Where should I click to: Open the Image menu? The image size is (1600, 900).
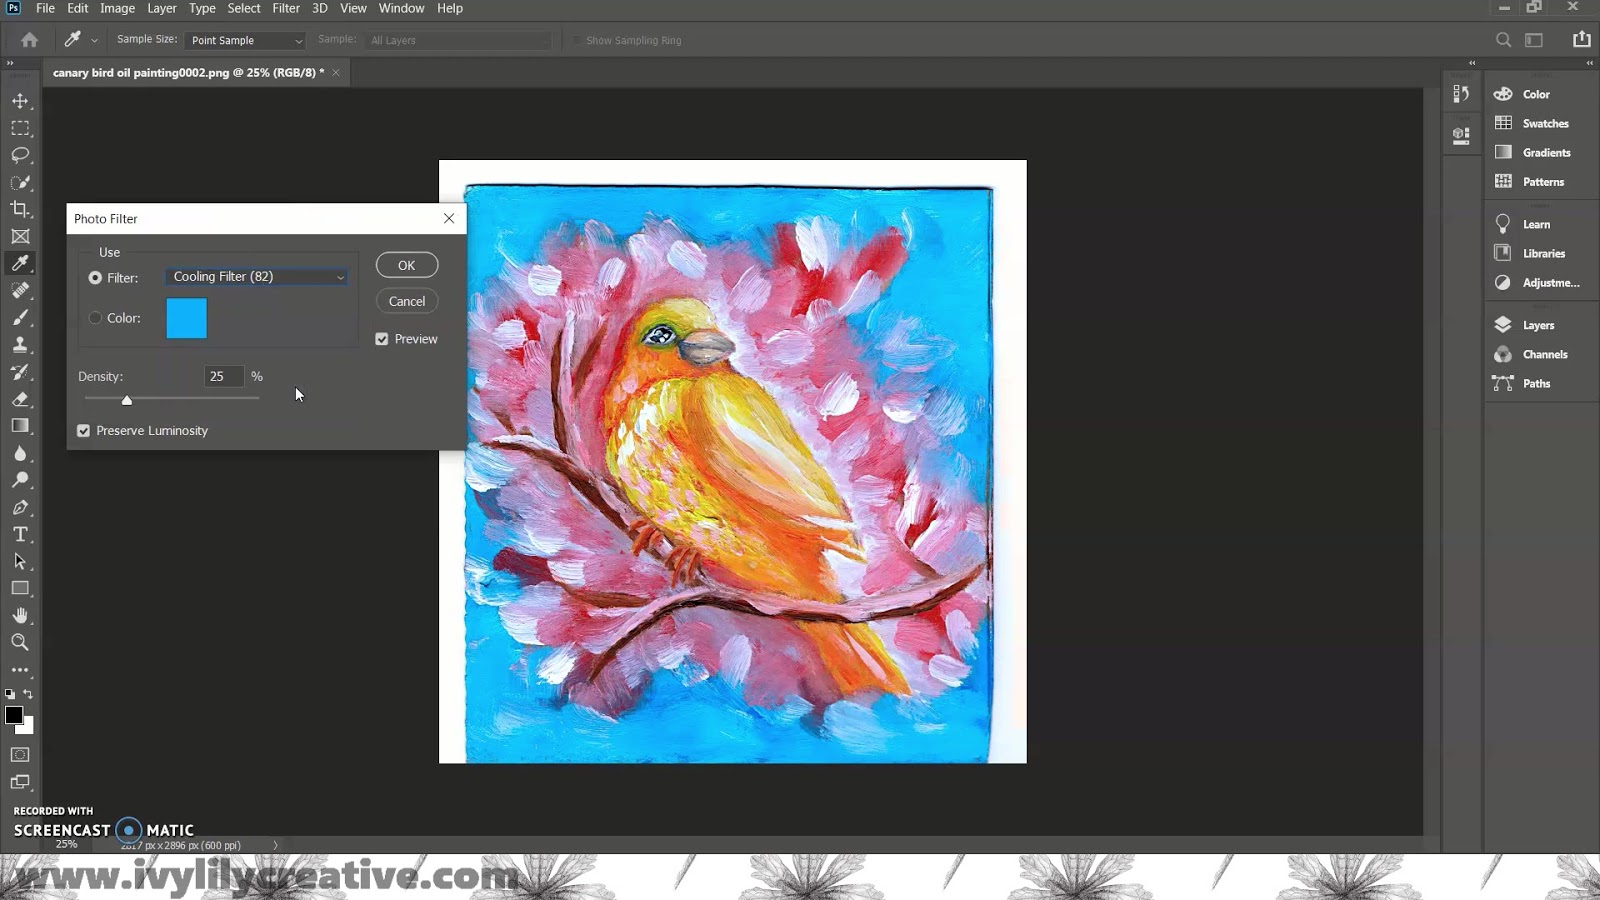tap(117, 8)
